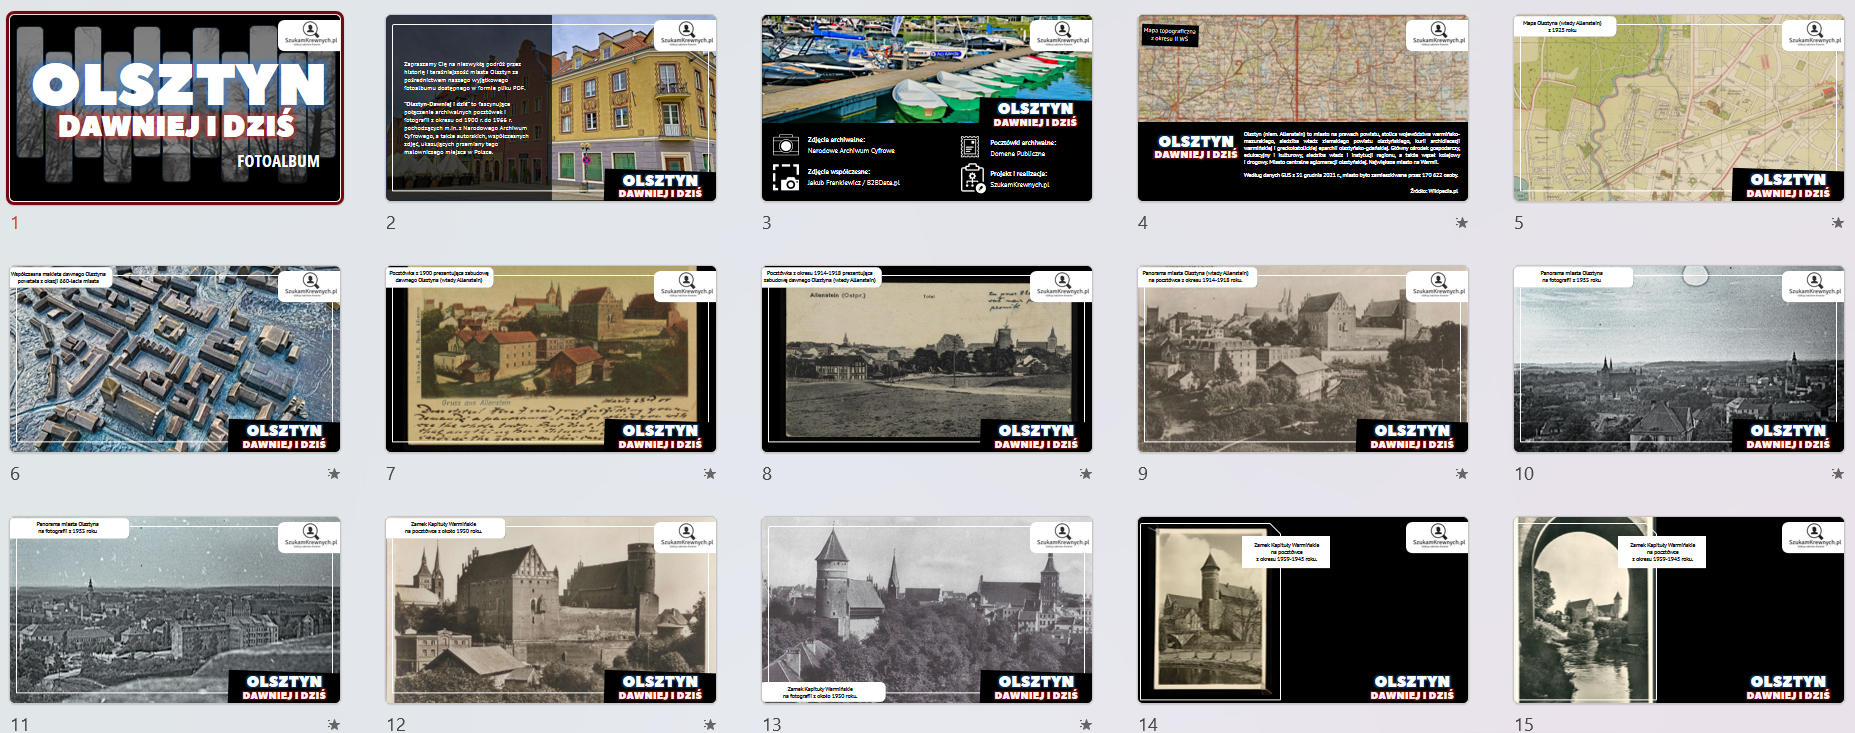Select slide 6 with bronze city model
Viewport: 1855px width, 733px height.
pyautogui.click(x=175, y=359)
